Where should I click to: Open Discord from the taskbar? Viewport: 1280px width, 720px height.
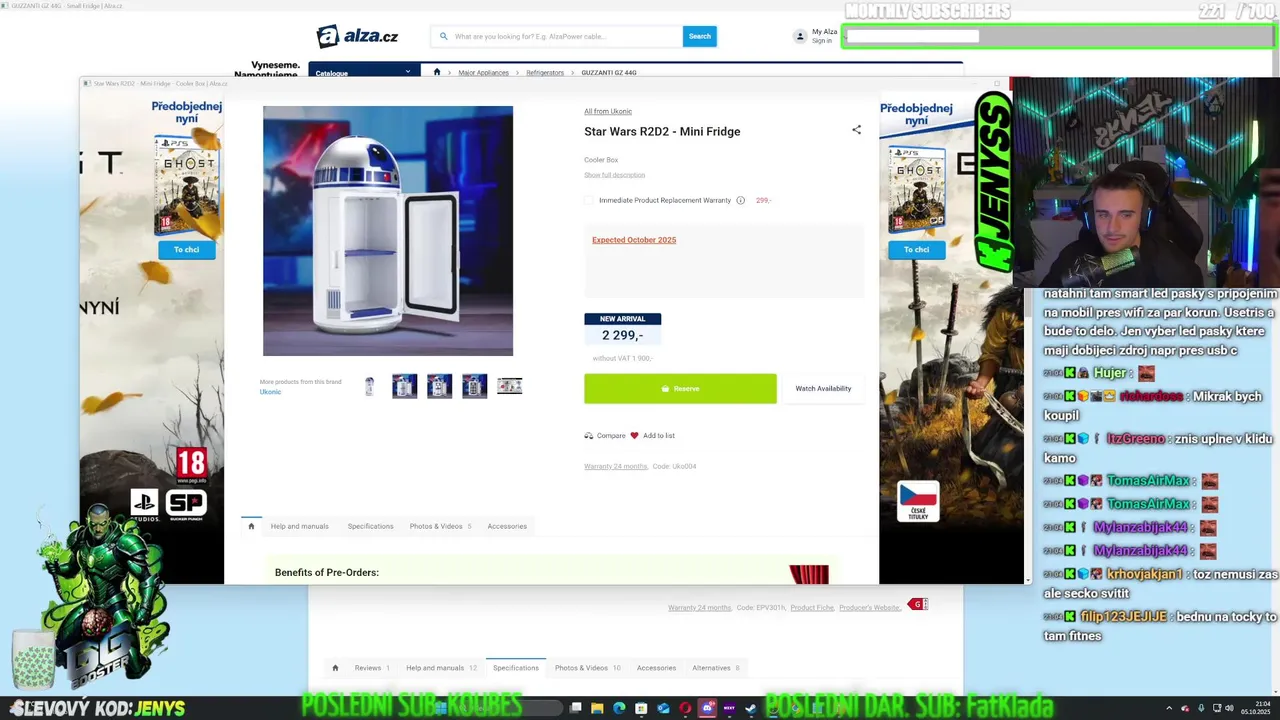(707, 708)
